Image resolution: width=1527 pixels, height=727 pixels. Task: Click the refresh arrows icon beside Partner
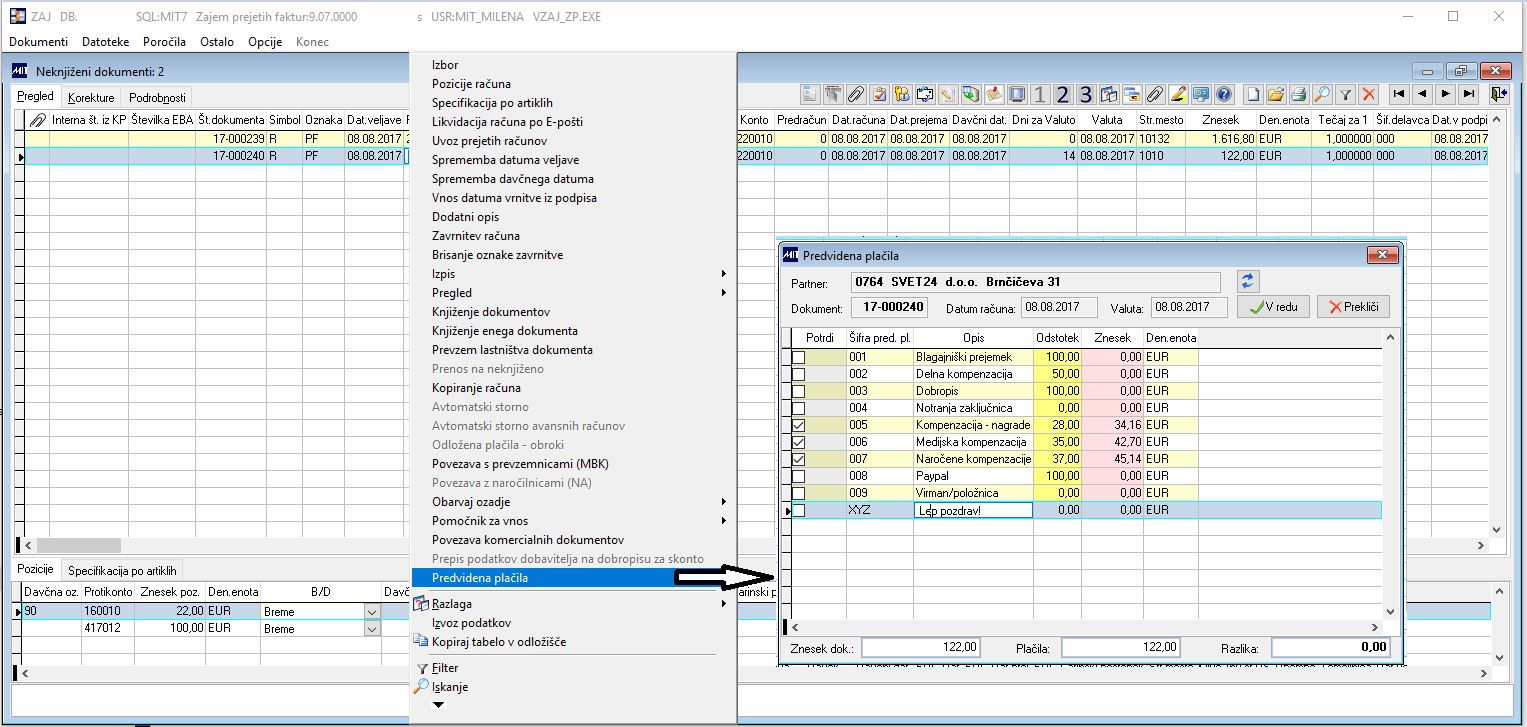coord(1247,281)
